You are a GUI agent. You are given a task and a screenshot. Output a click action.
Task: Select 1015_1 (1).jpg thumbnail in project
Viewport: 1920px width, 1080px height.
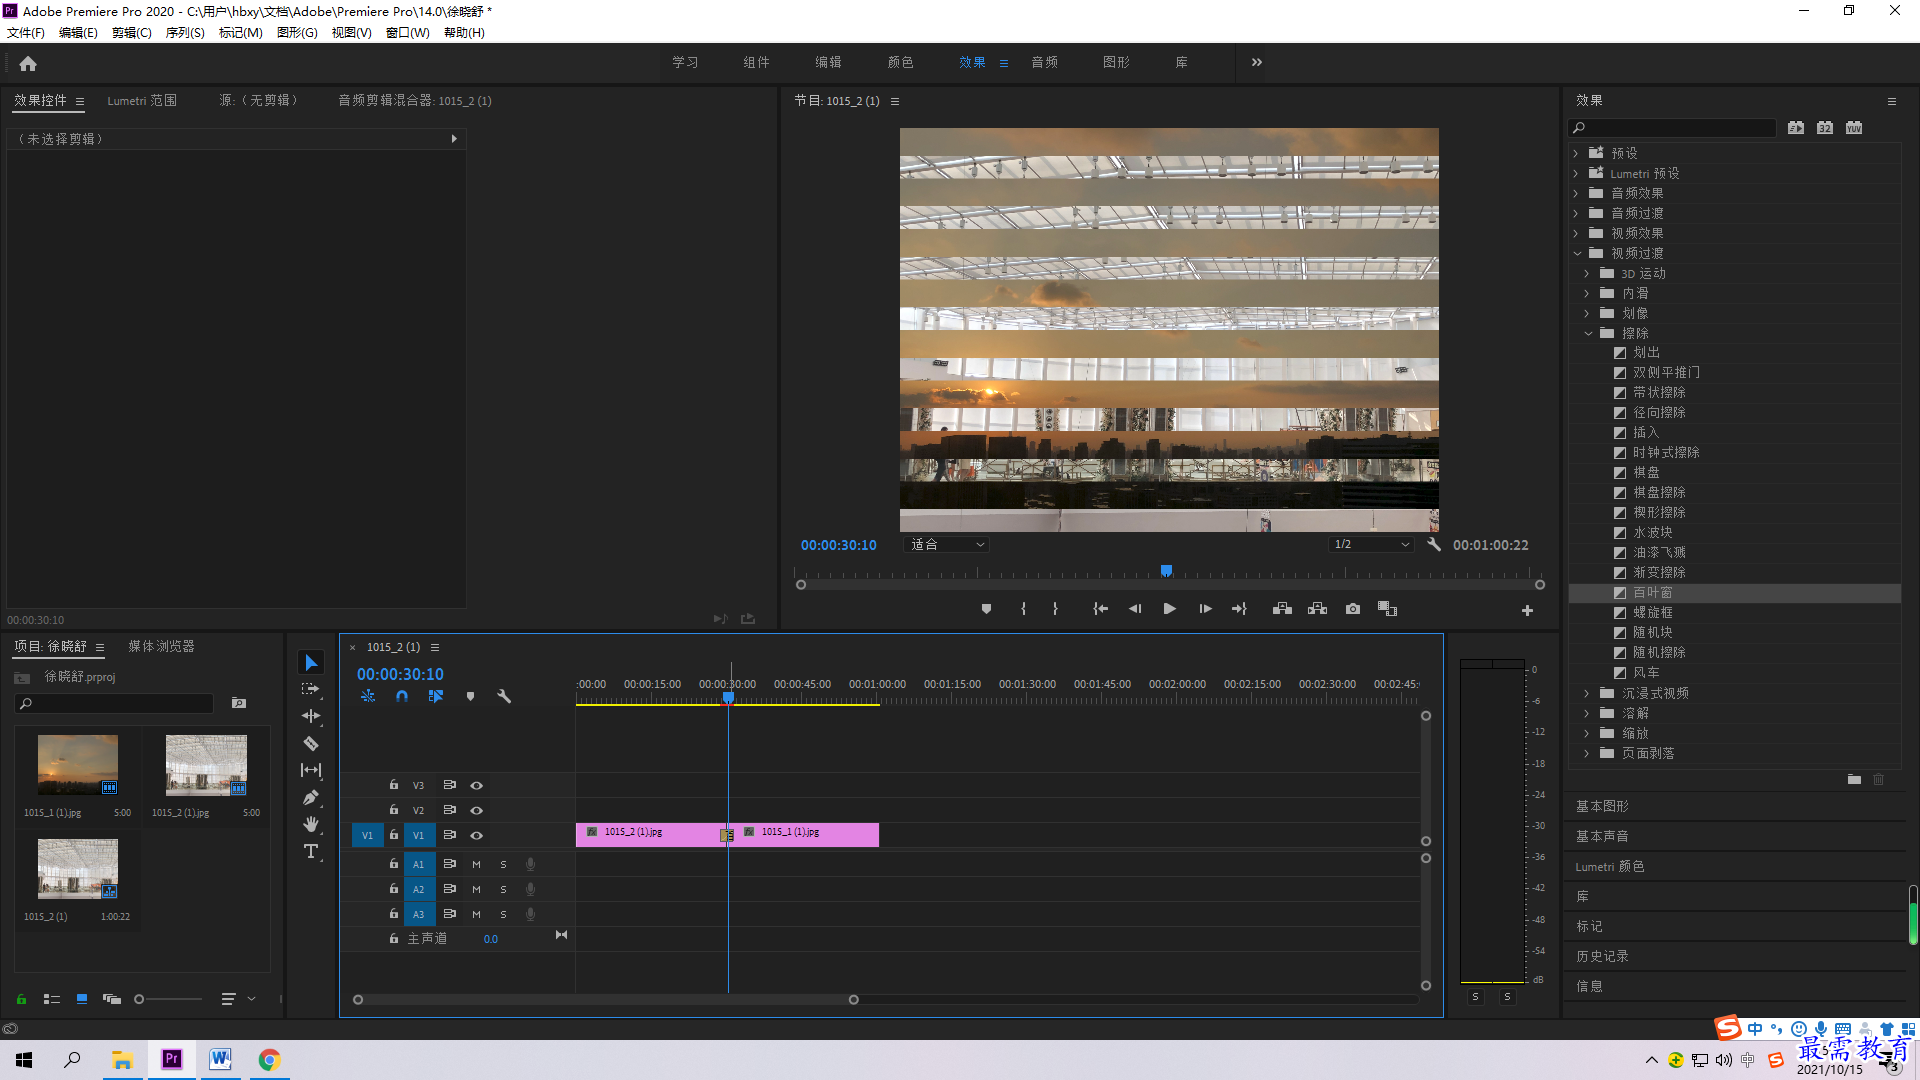[x=78, y=765]
